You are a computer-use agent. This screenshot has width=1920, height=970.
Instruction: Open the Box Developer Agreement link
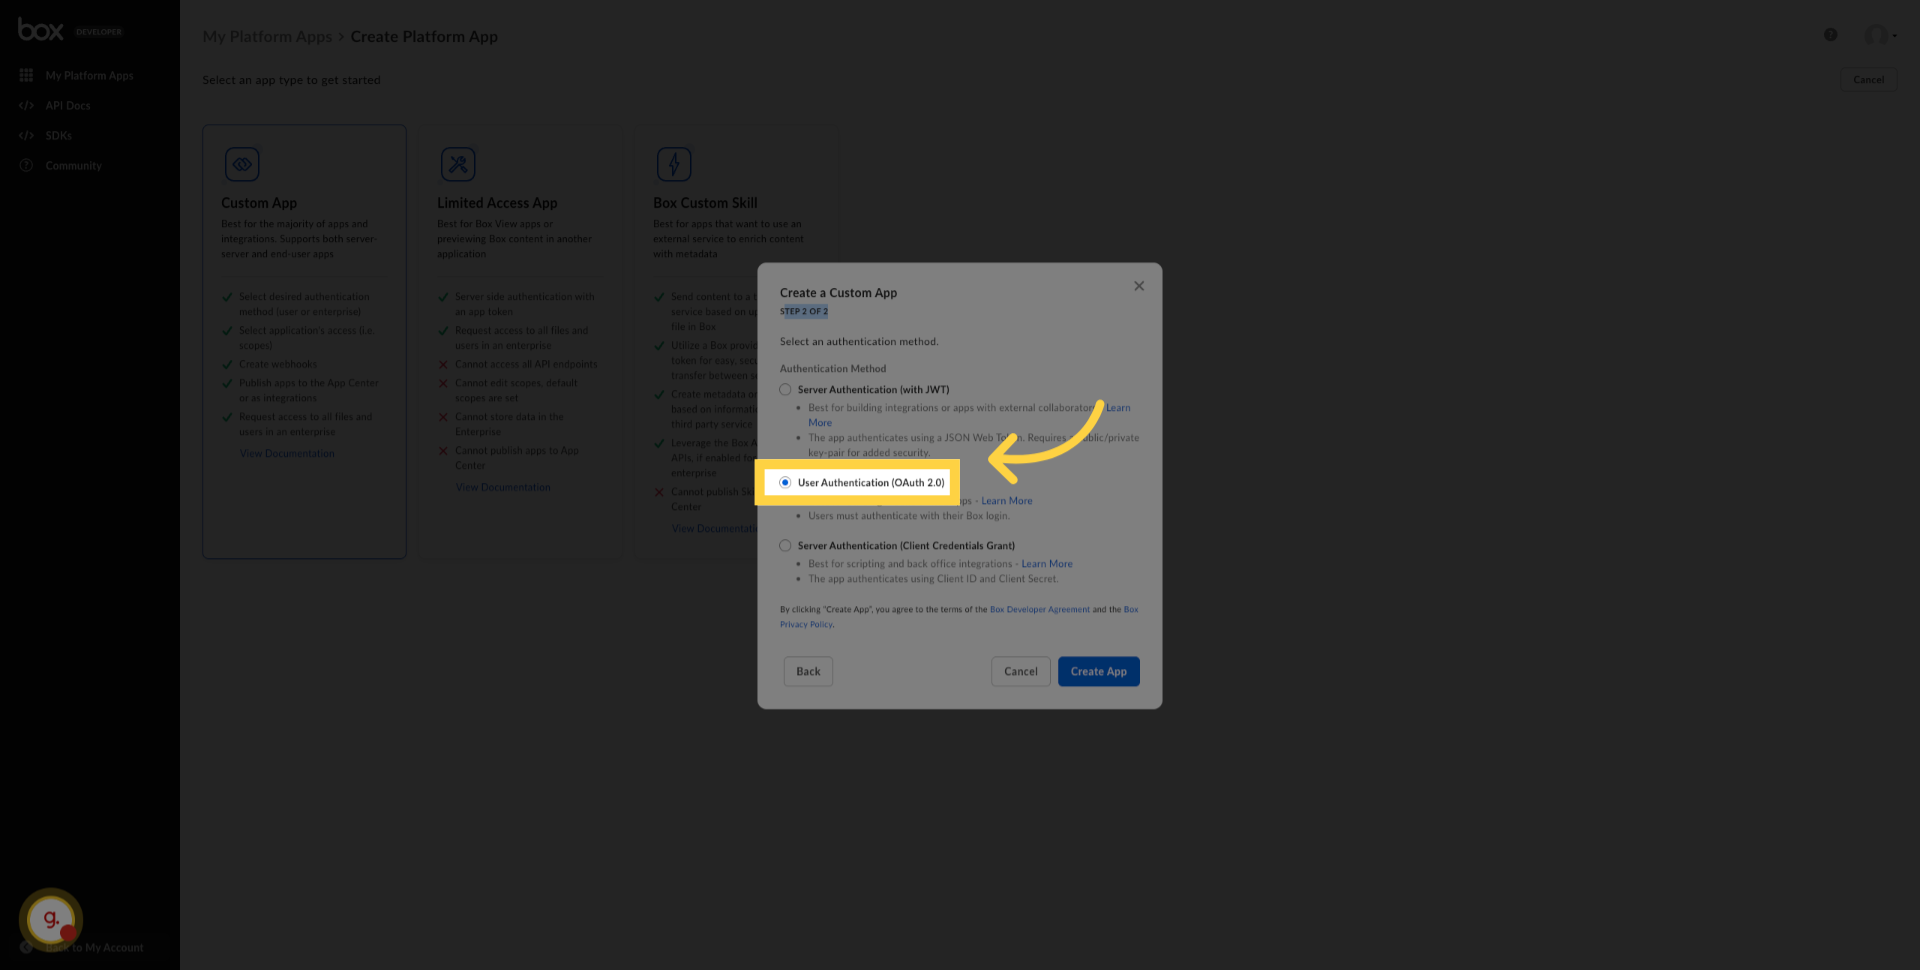1040,609
